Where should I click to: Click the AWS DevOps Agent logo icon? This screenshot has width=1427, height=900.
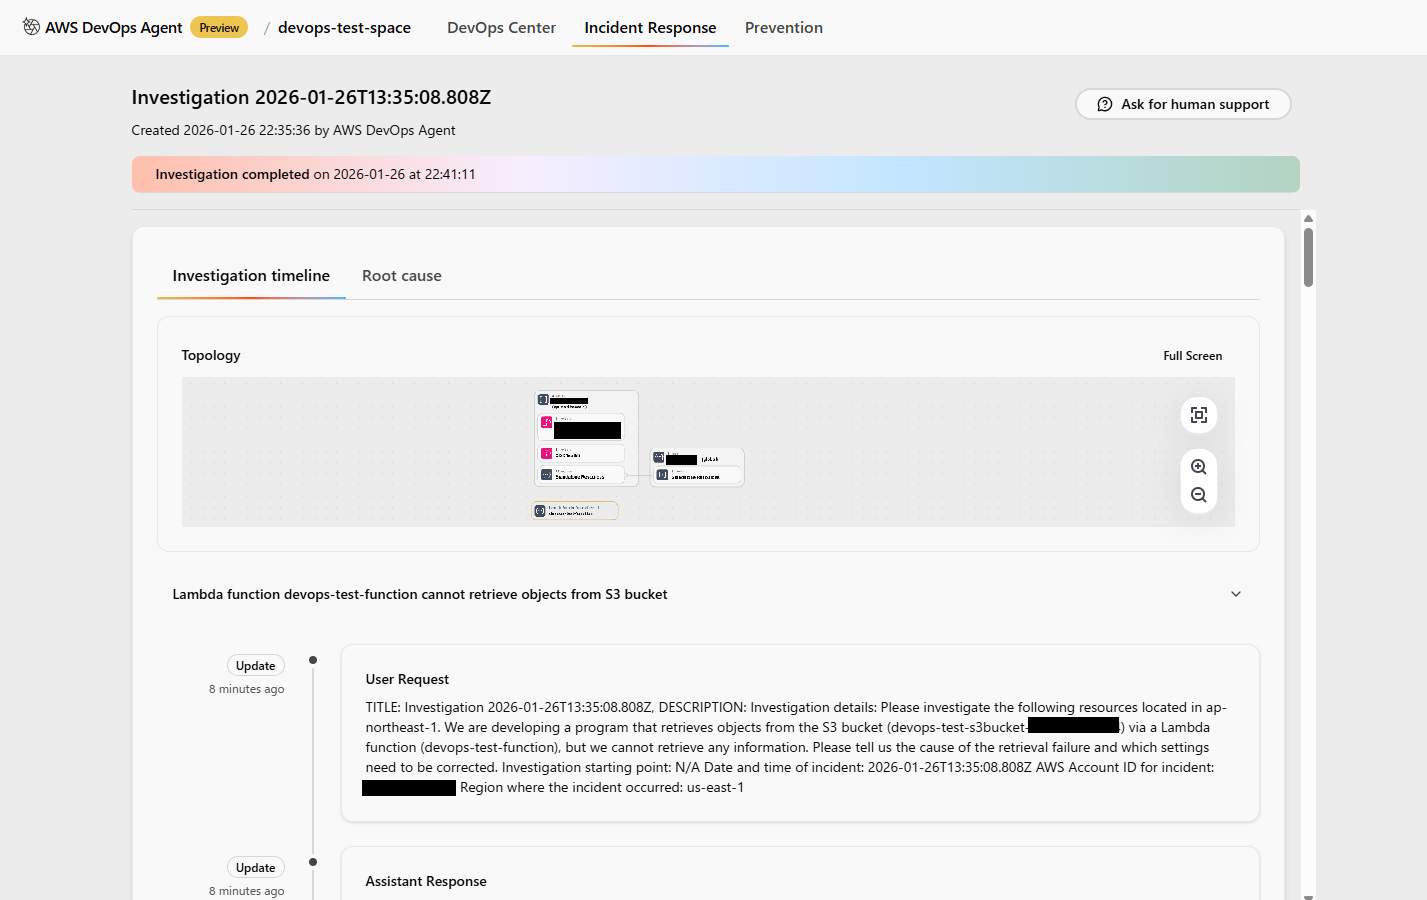31,27
